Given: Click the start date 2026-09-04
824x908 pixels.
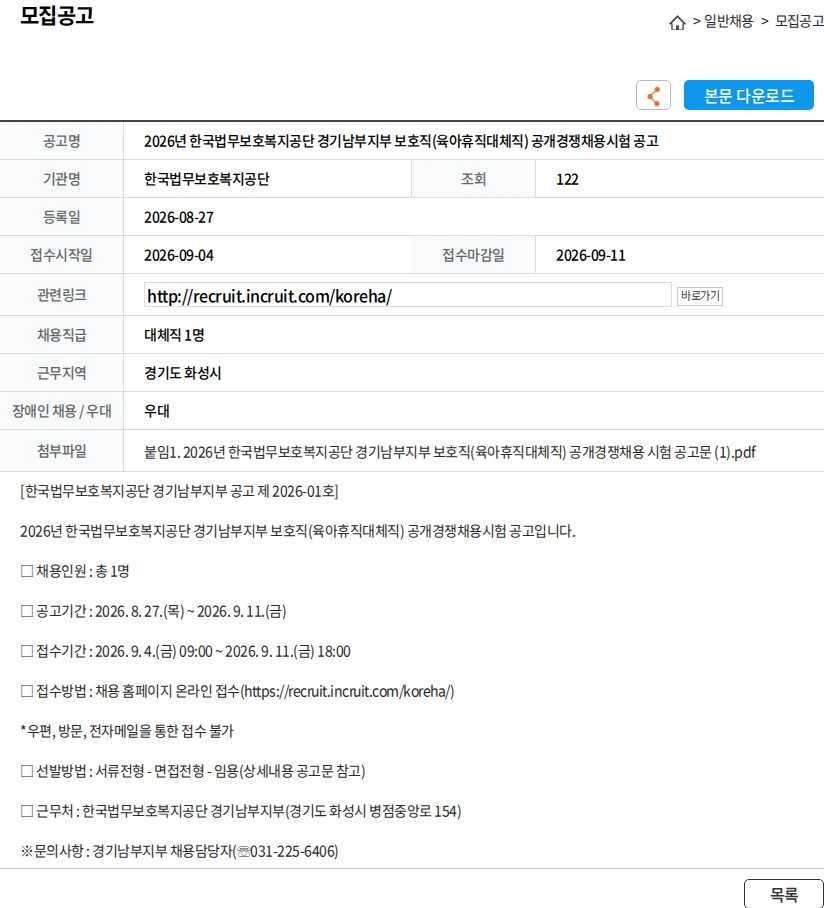Looking at the screenshot, I should 179,255.
